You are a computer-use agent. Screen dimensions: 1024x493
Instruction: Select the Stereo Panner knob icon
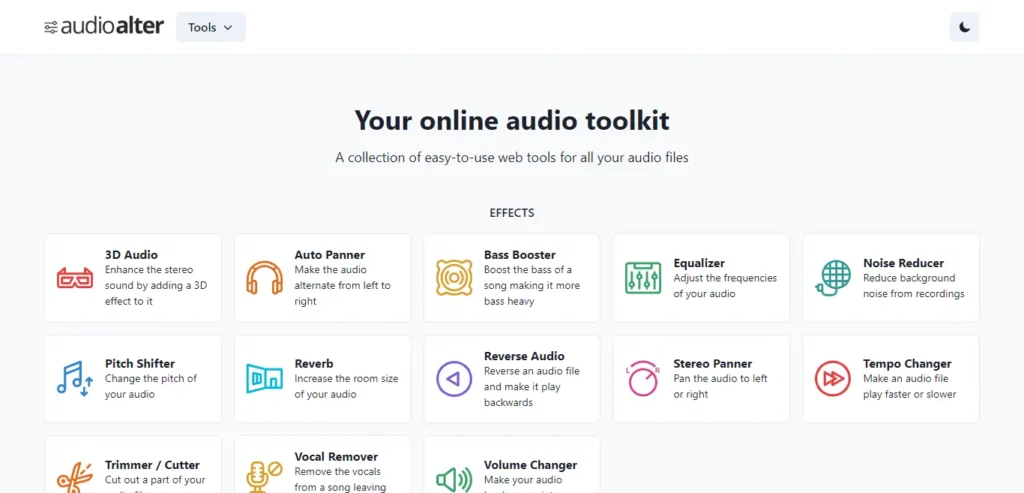pyautogui.click(x=643, y=378)
